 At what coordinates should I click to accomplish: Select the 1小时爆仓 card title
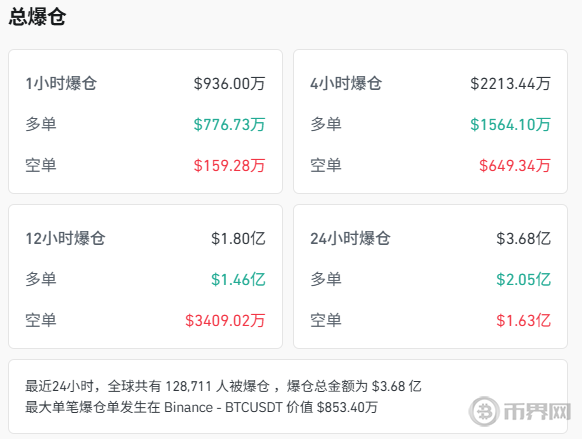61,83
